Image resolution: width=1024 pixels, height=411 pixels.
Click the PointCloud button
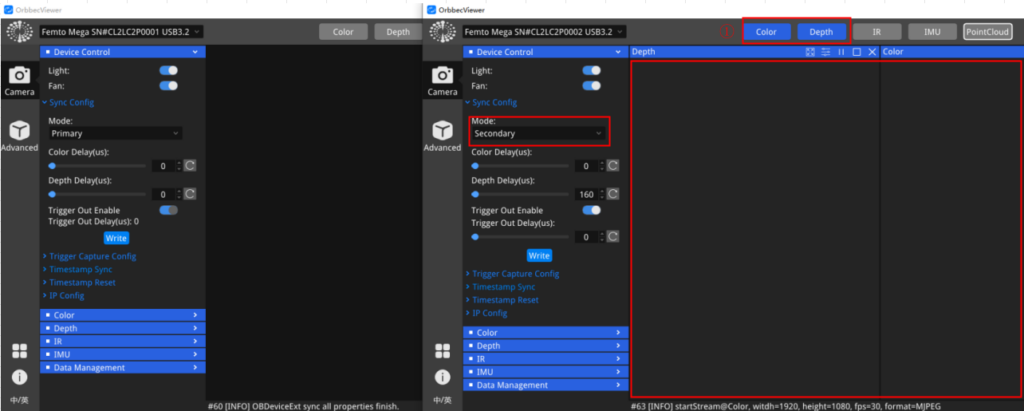987,32
